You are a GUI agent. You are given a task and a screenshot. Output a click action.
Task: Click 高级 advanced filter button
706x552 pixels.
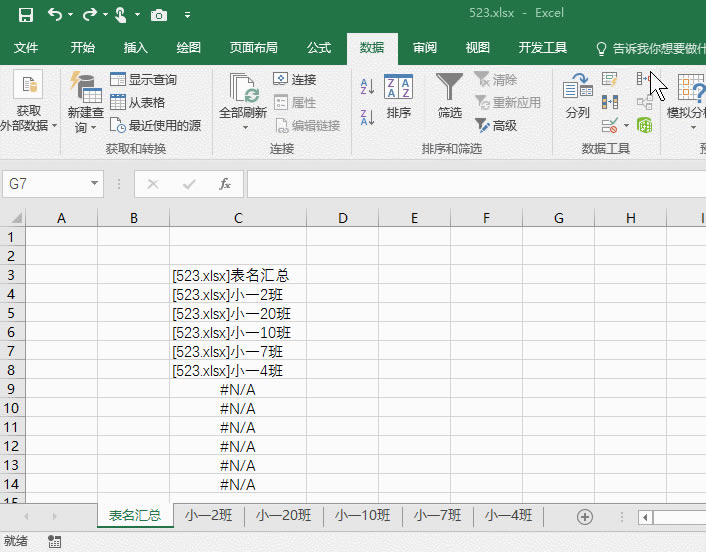[496, 126]
